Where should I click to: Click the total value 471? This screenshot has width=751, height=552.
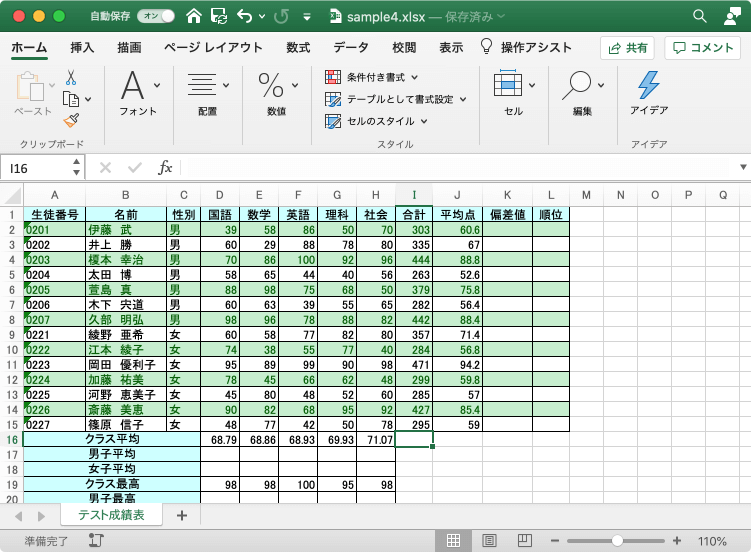pyautogui.click(x=414, y=365)
